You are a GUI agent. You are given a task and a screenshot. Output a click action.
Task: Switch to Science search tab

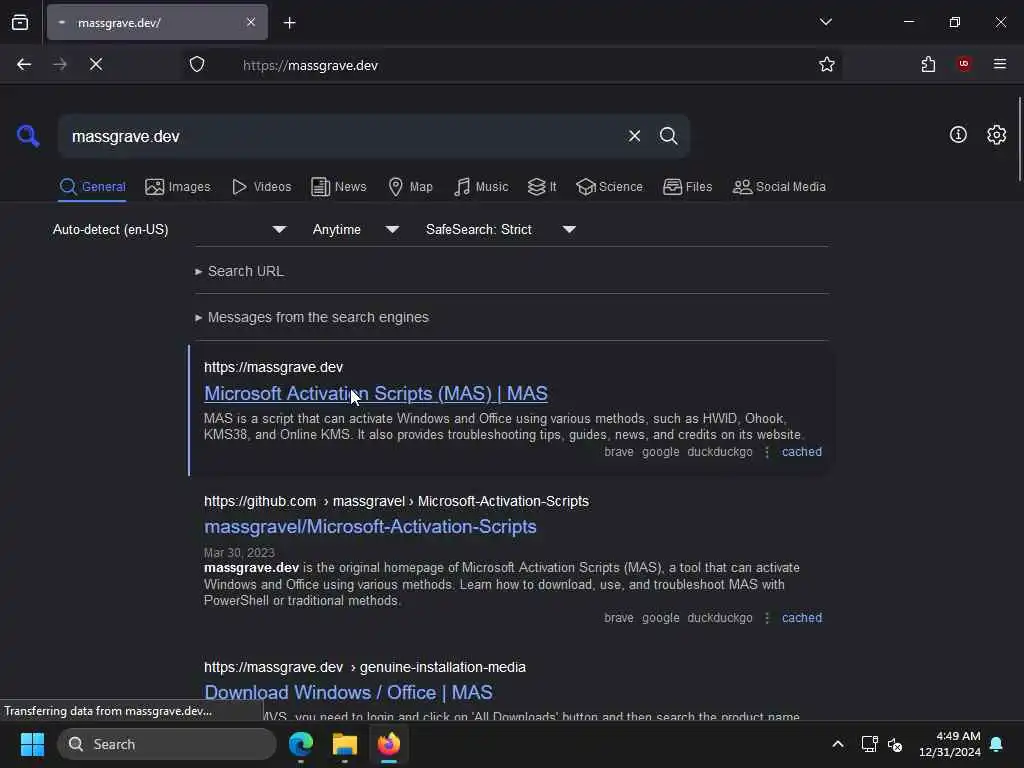(x=609, y=187)
